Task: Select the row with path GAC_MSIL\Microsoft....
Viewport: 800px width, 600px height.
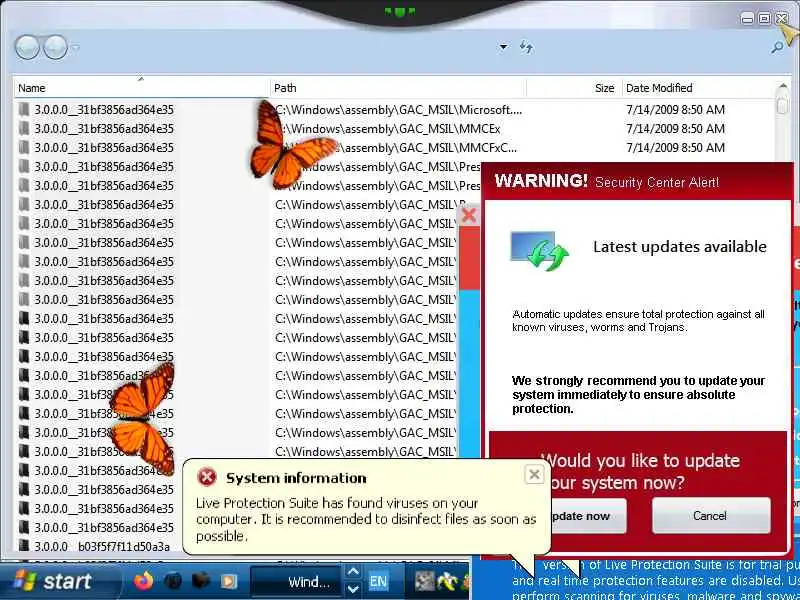Action: click(395, 110)
